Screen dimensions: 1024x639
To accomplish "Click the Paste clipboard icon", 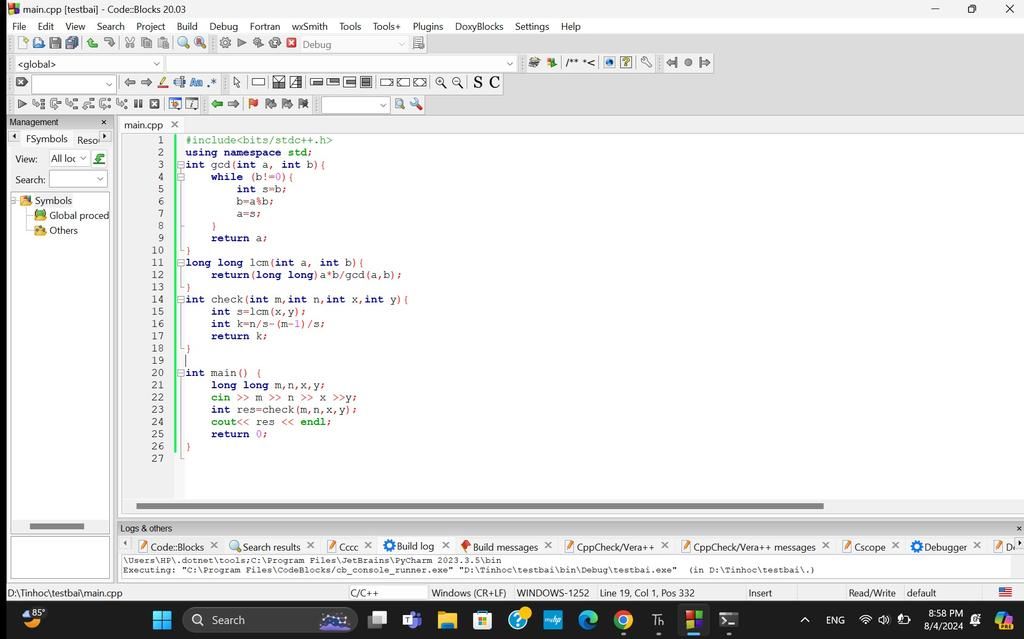I will coord(163,43).
